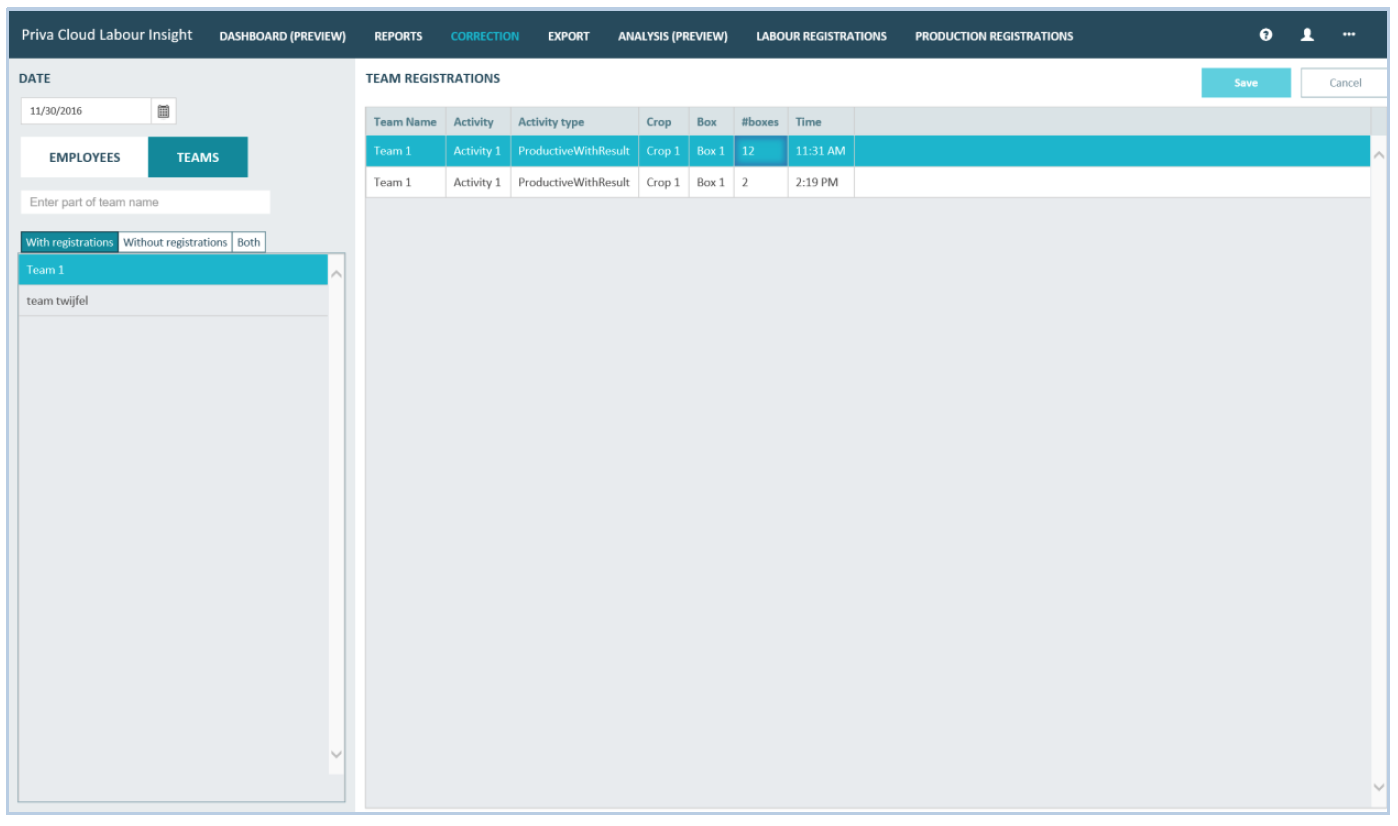Open the three-dots more options menu
Image resolution: width=1398 pixels, height=826 pixels.
[1349, 35]
